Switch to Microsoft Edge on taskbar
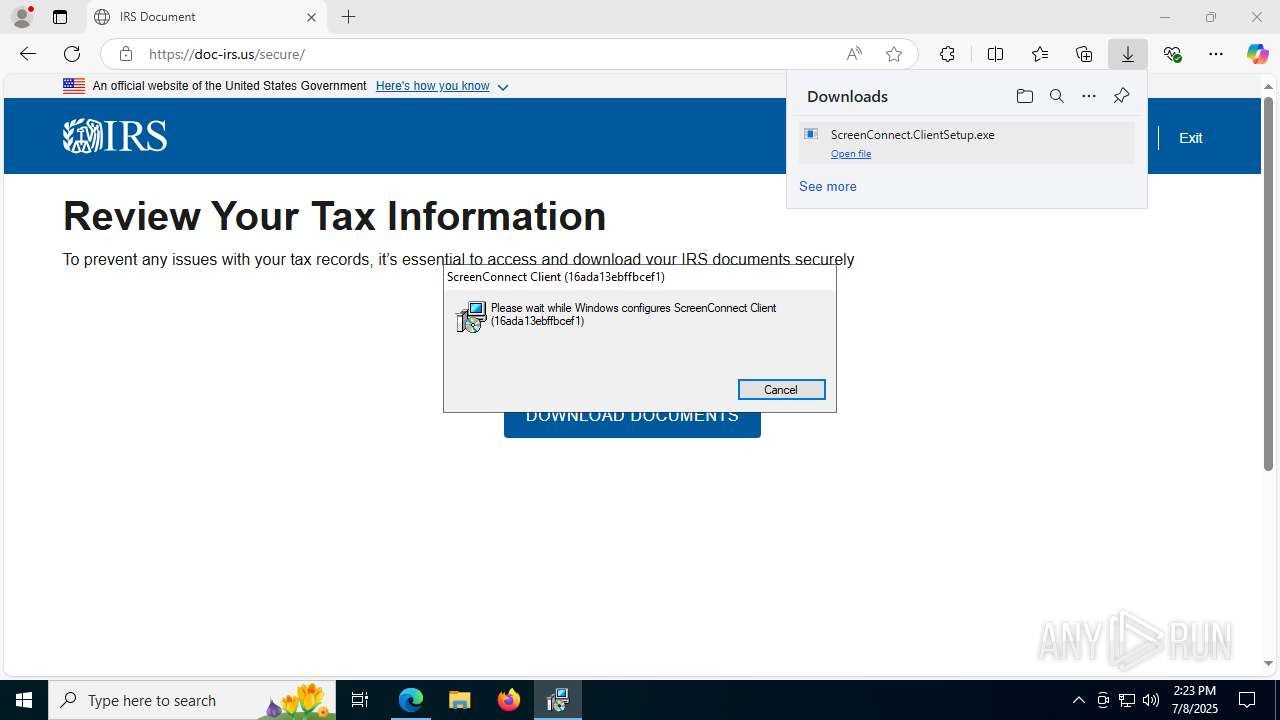Viewport: 1280px width, 720px height. (411, 700)
